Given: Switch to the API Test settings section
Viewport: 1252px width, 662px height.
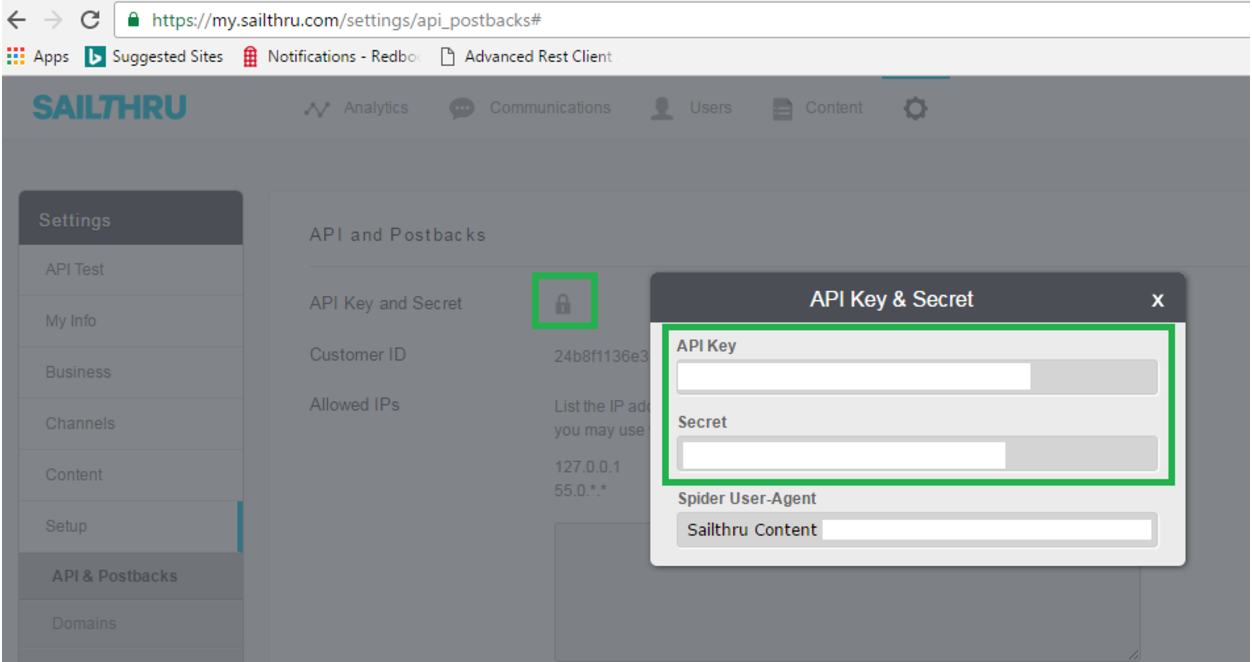Looking at the screenshot, I should coord(68,269).
